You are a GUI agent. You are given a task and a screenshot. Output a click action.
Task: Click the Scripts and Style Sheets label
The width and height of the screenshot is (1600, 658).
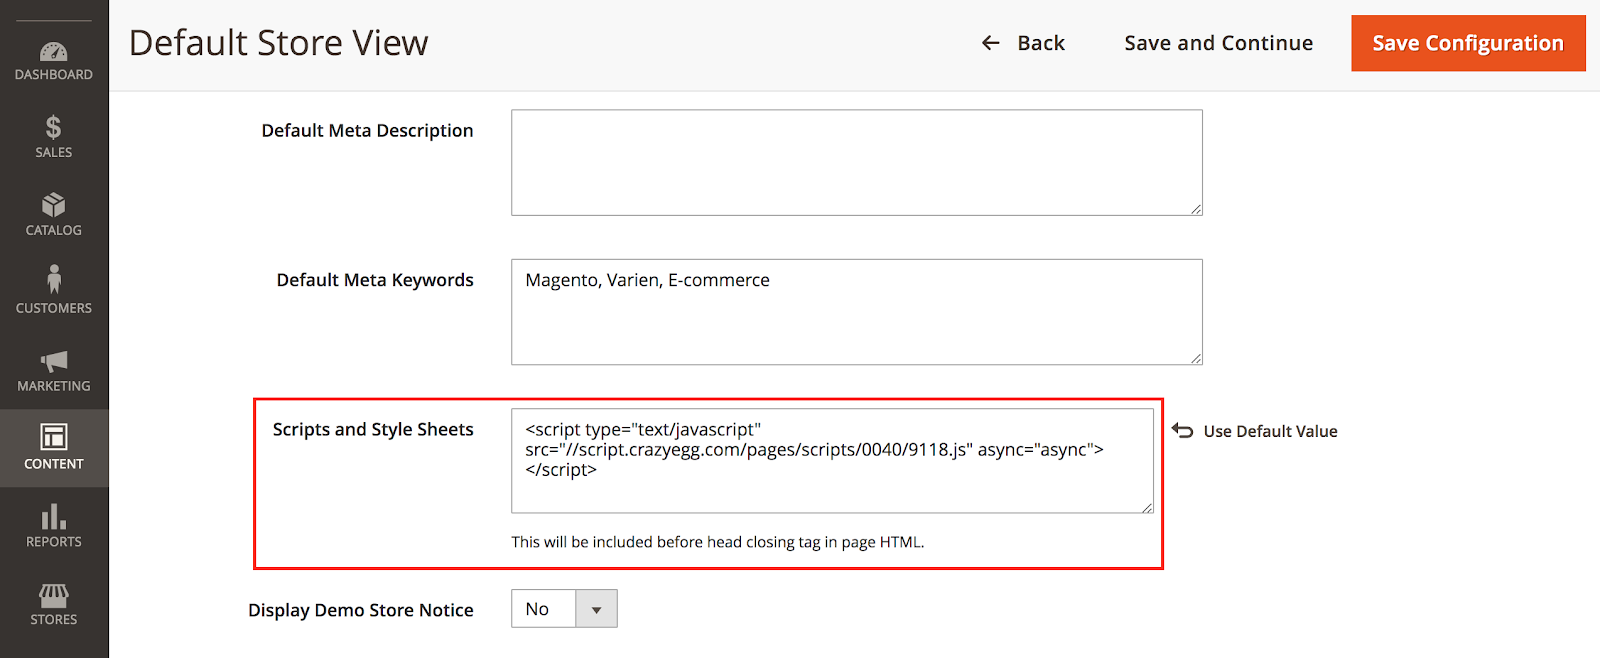click(373, 429)
